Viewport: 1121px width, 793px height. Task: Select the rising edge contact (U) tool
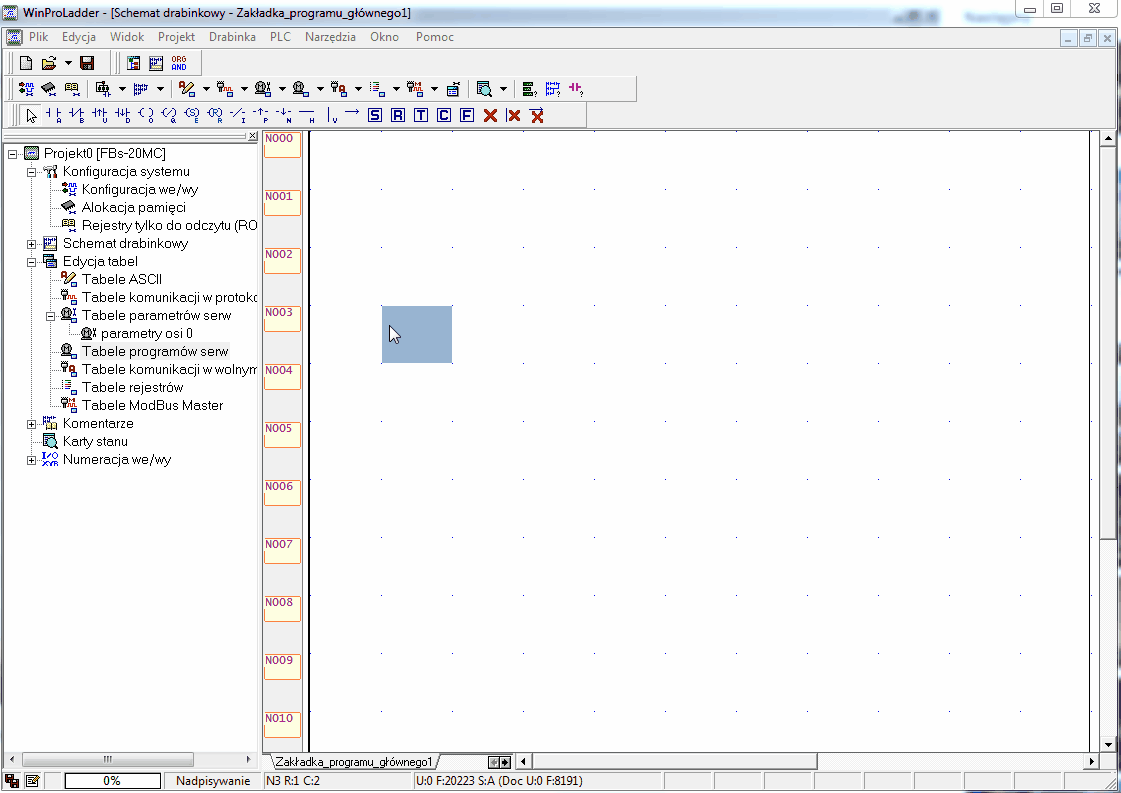pyautogui.click(x=99, y=115)
